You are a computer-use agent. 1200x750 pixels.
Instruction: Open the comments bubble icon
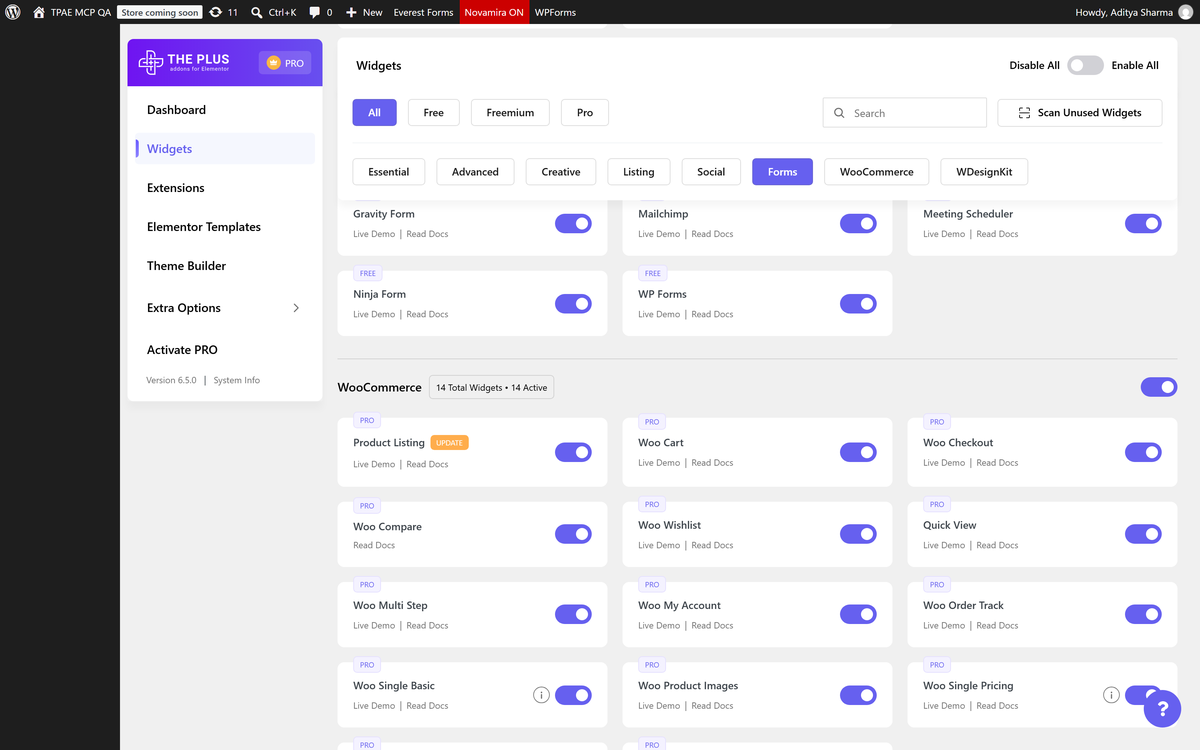point(315,12)
